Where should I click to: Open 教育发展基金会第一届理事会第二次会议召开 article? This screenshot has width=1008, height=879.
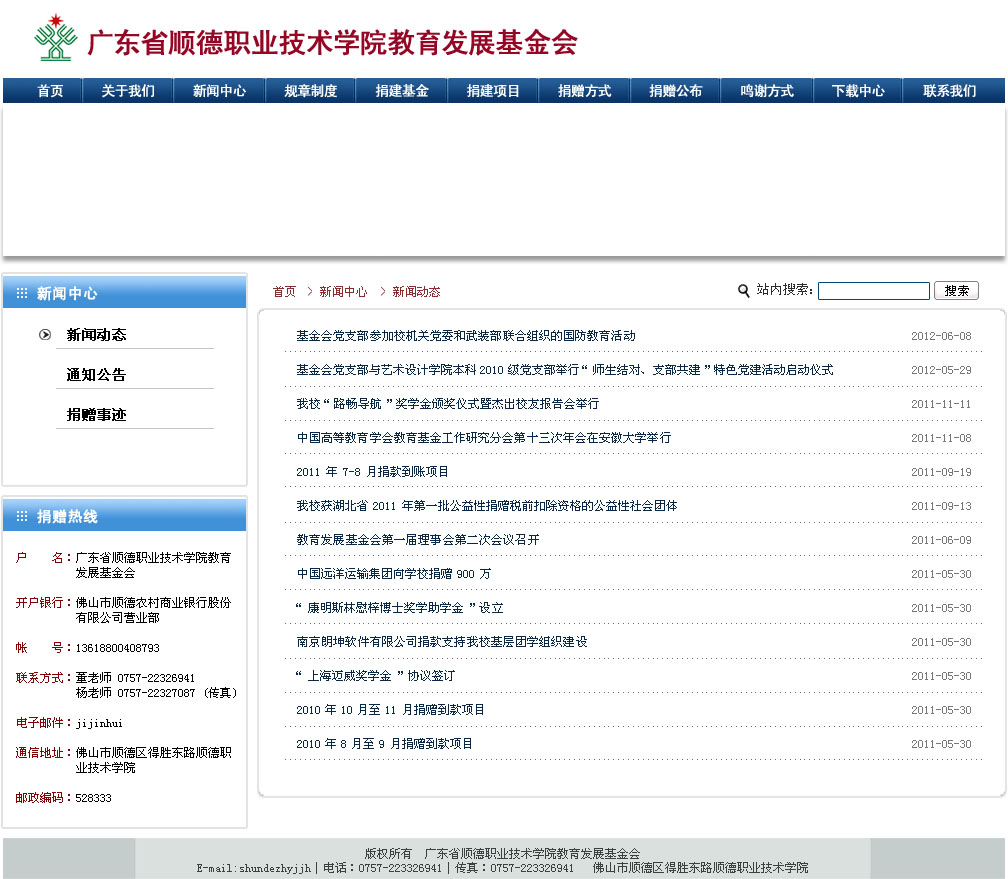pos(417,540)
